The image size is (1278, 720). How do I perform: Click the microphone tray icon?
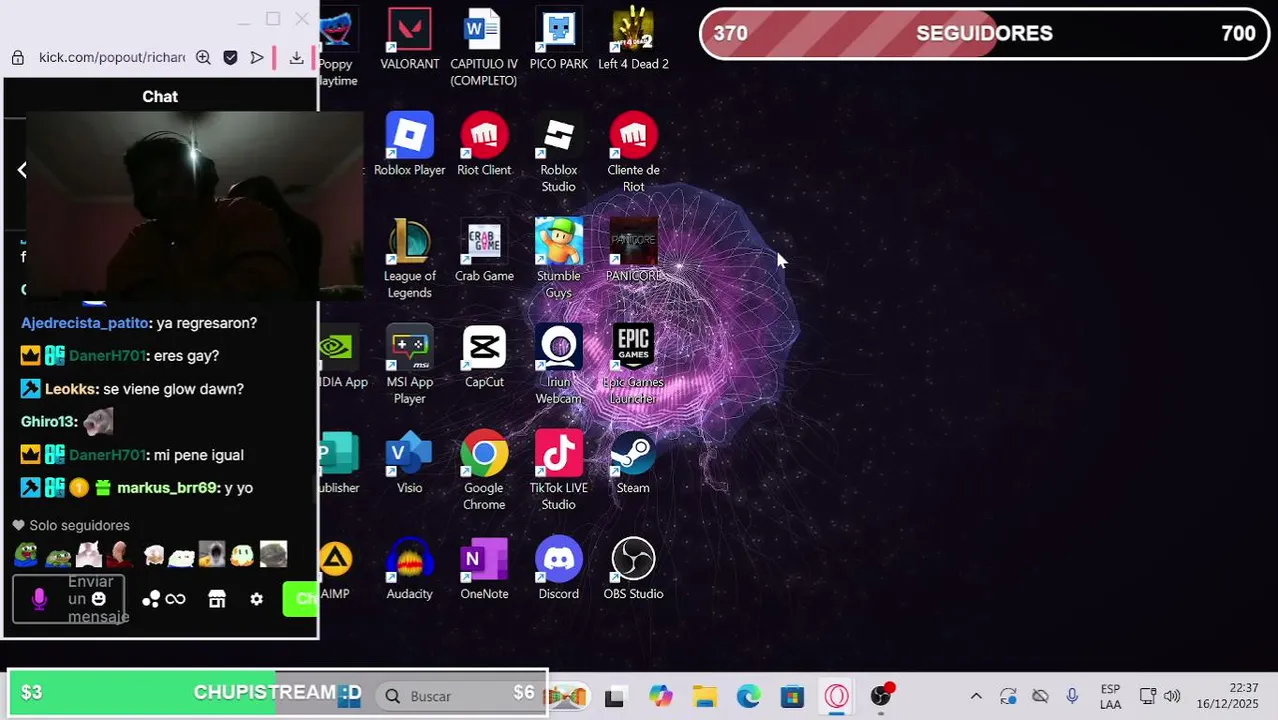click(x=1072, y=696)
